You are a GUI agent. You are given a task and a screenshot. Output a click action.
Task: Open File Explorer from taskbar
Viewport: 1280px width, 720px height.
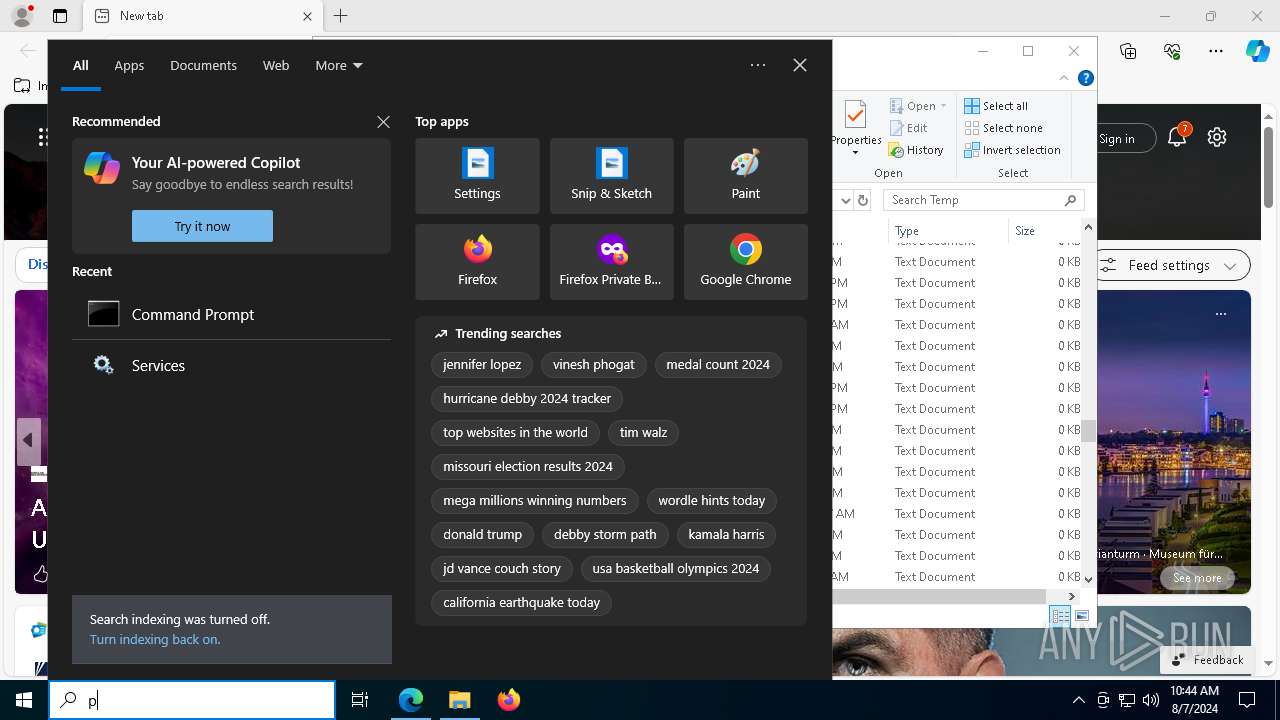[460, 700]
